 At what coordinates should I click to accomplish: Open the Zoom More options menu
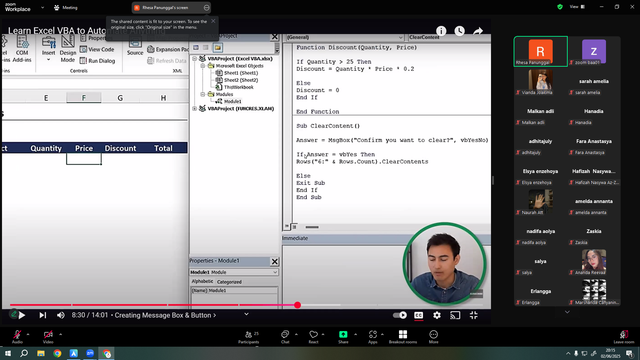pos(433,336)
